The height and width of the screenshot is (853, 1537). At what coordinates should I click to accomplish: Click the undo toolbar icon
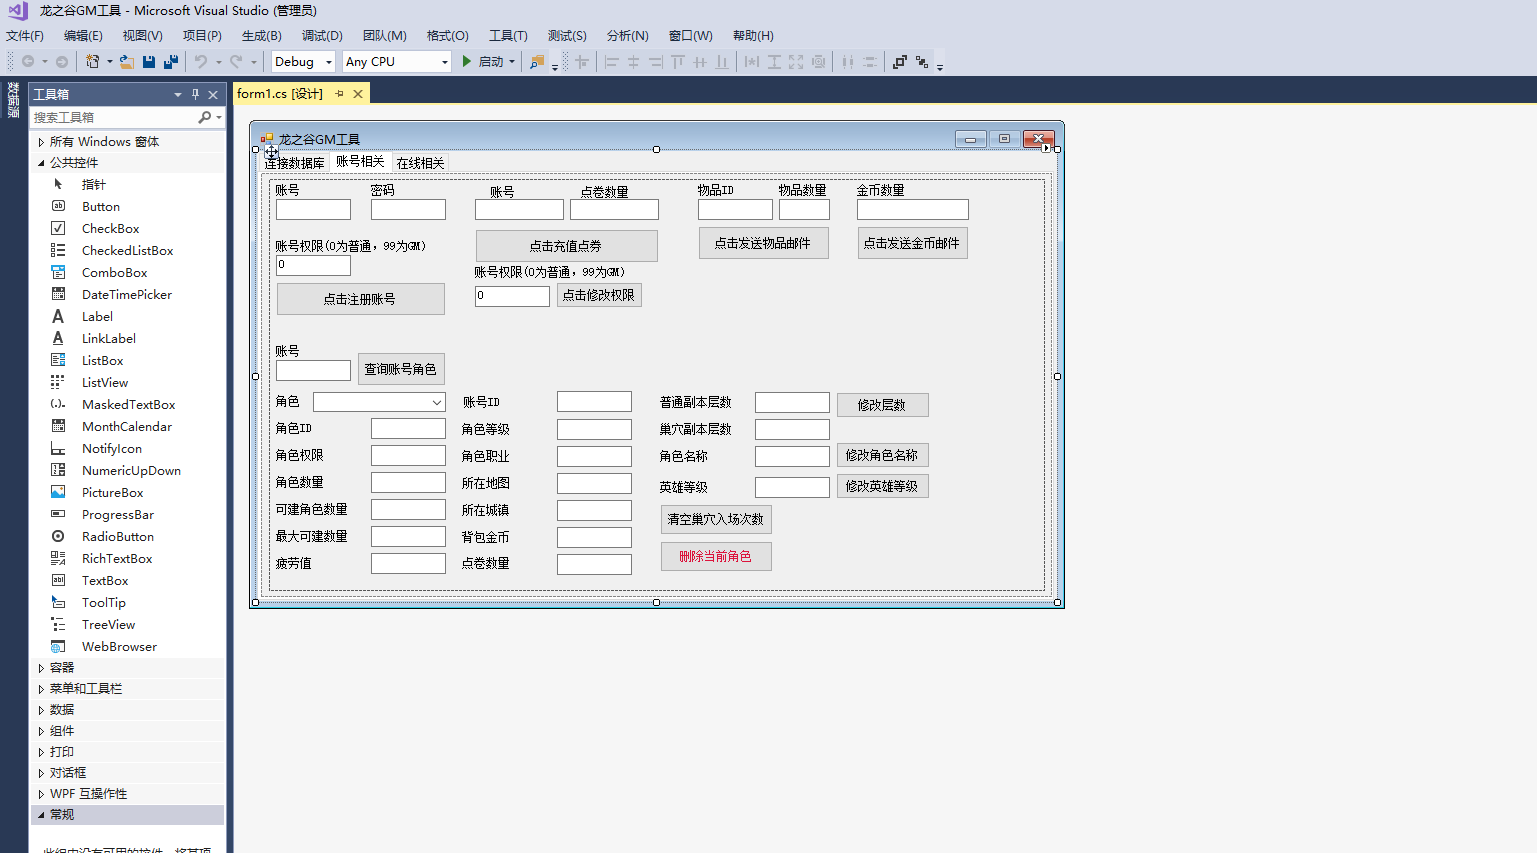point(201,61)
